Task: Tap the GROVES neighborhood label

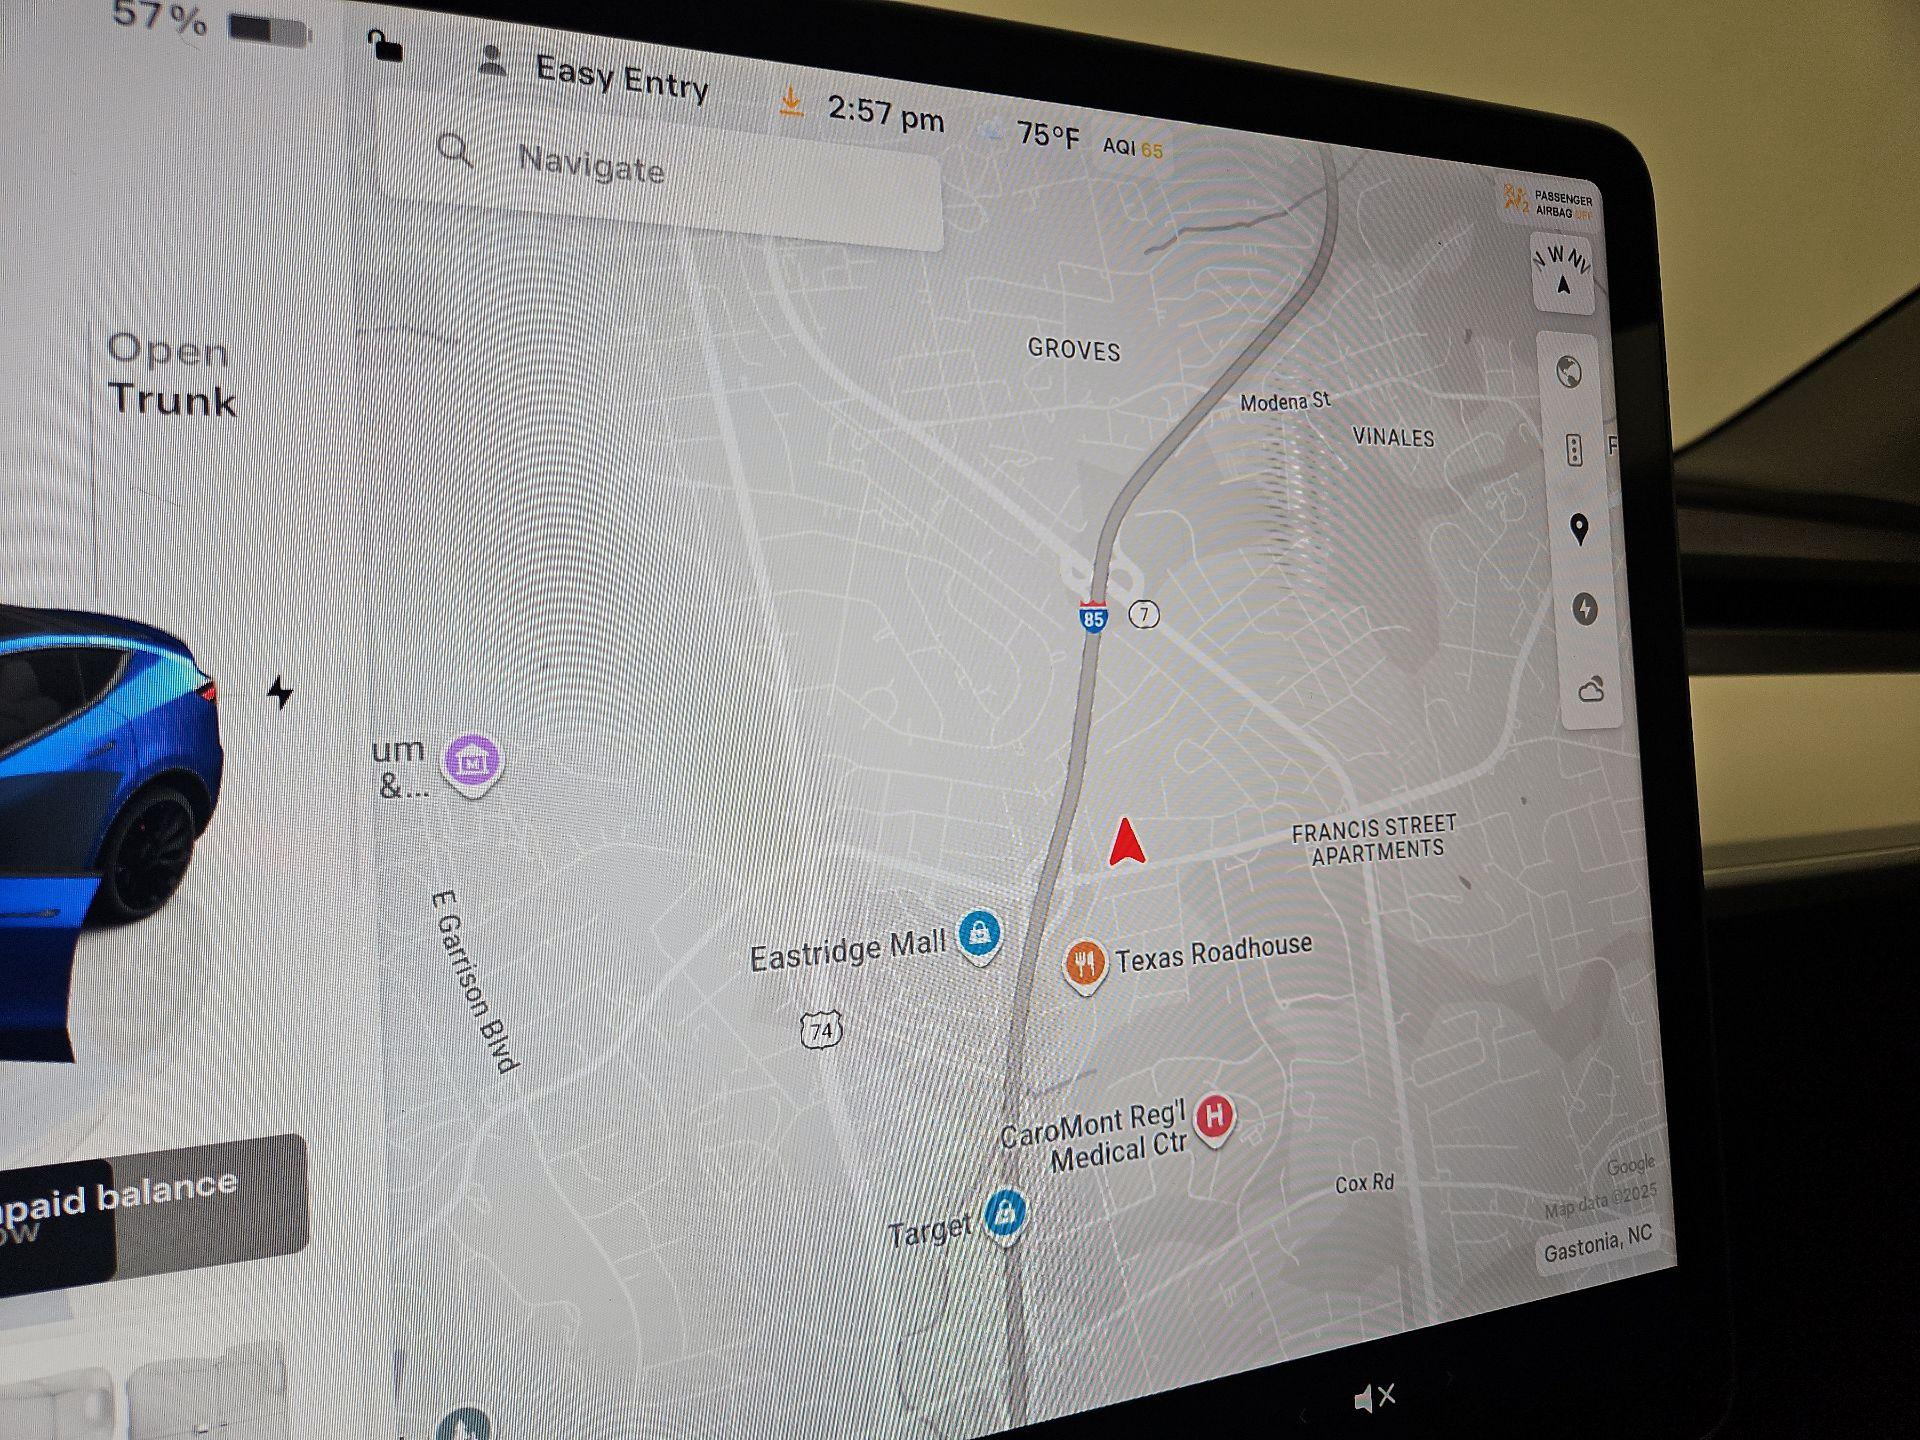Action: (x=1074, y=349)
